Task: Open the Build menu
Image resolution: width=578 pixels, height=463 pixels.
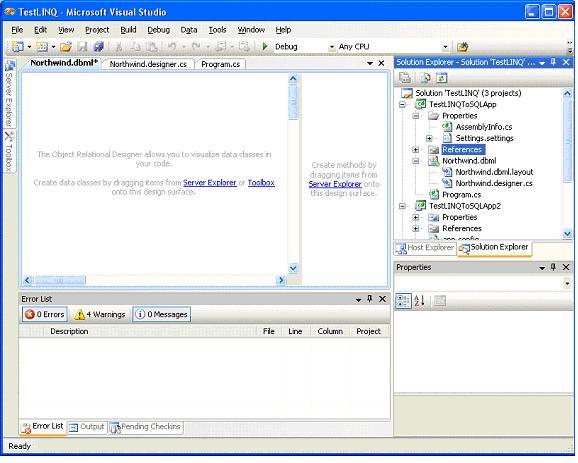Action: tap(128, 30)
